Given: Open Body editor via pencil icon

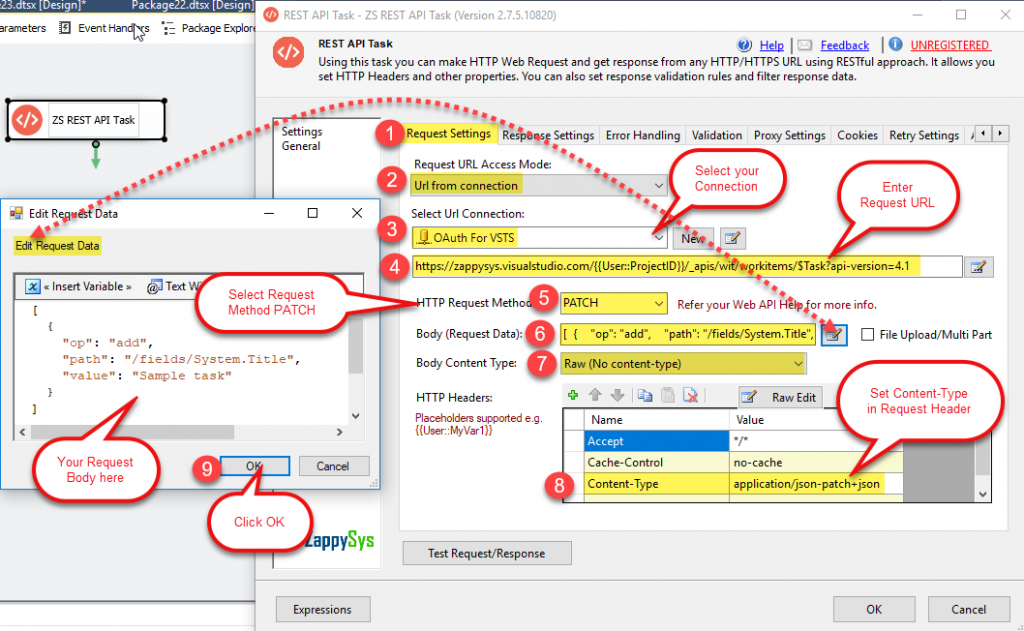Looking at the screenshot, I should pos(833,335).
